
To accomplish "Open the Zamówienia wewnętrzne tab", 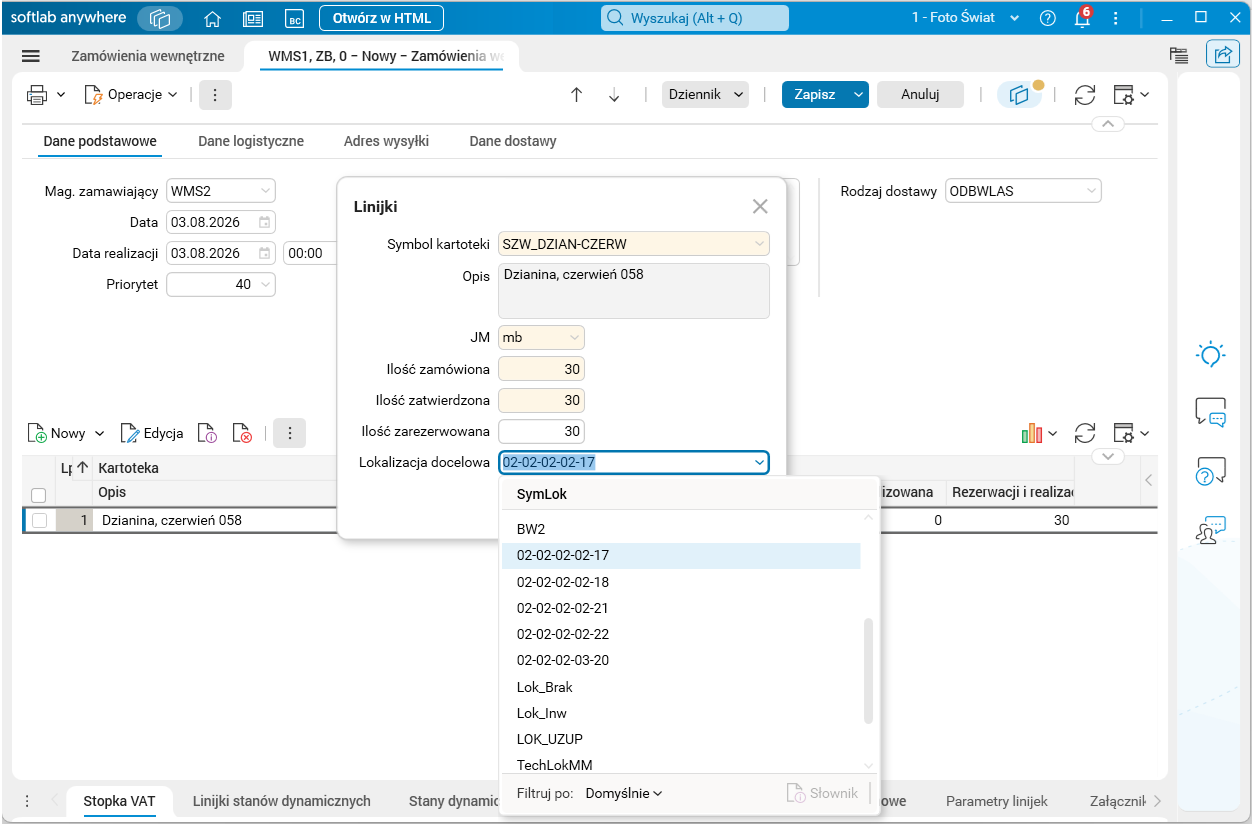I will [148, 56].
